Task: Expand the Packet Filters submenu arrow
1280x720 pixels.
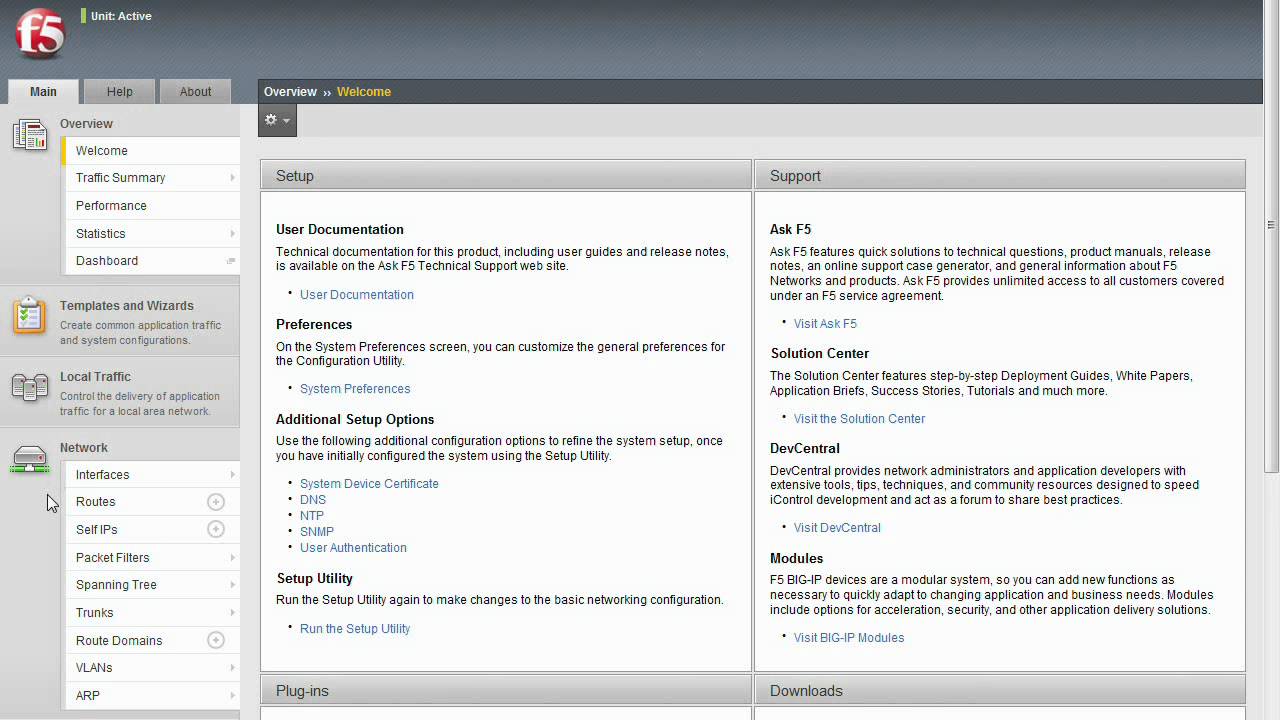Action: [x=232, y=558]
